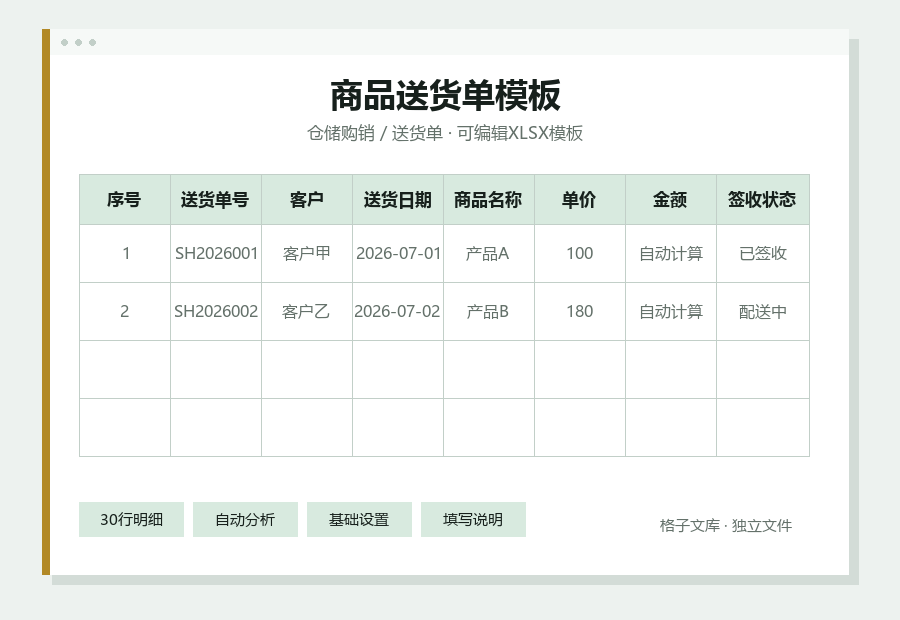Select the unit price 100 cell
Image resolution: width=900 pixels, height=620 pixels.
coord(580,253)
